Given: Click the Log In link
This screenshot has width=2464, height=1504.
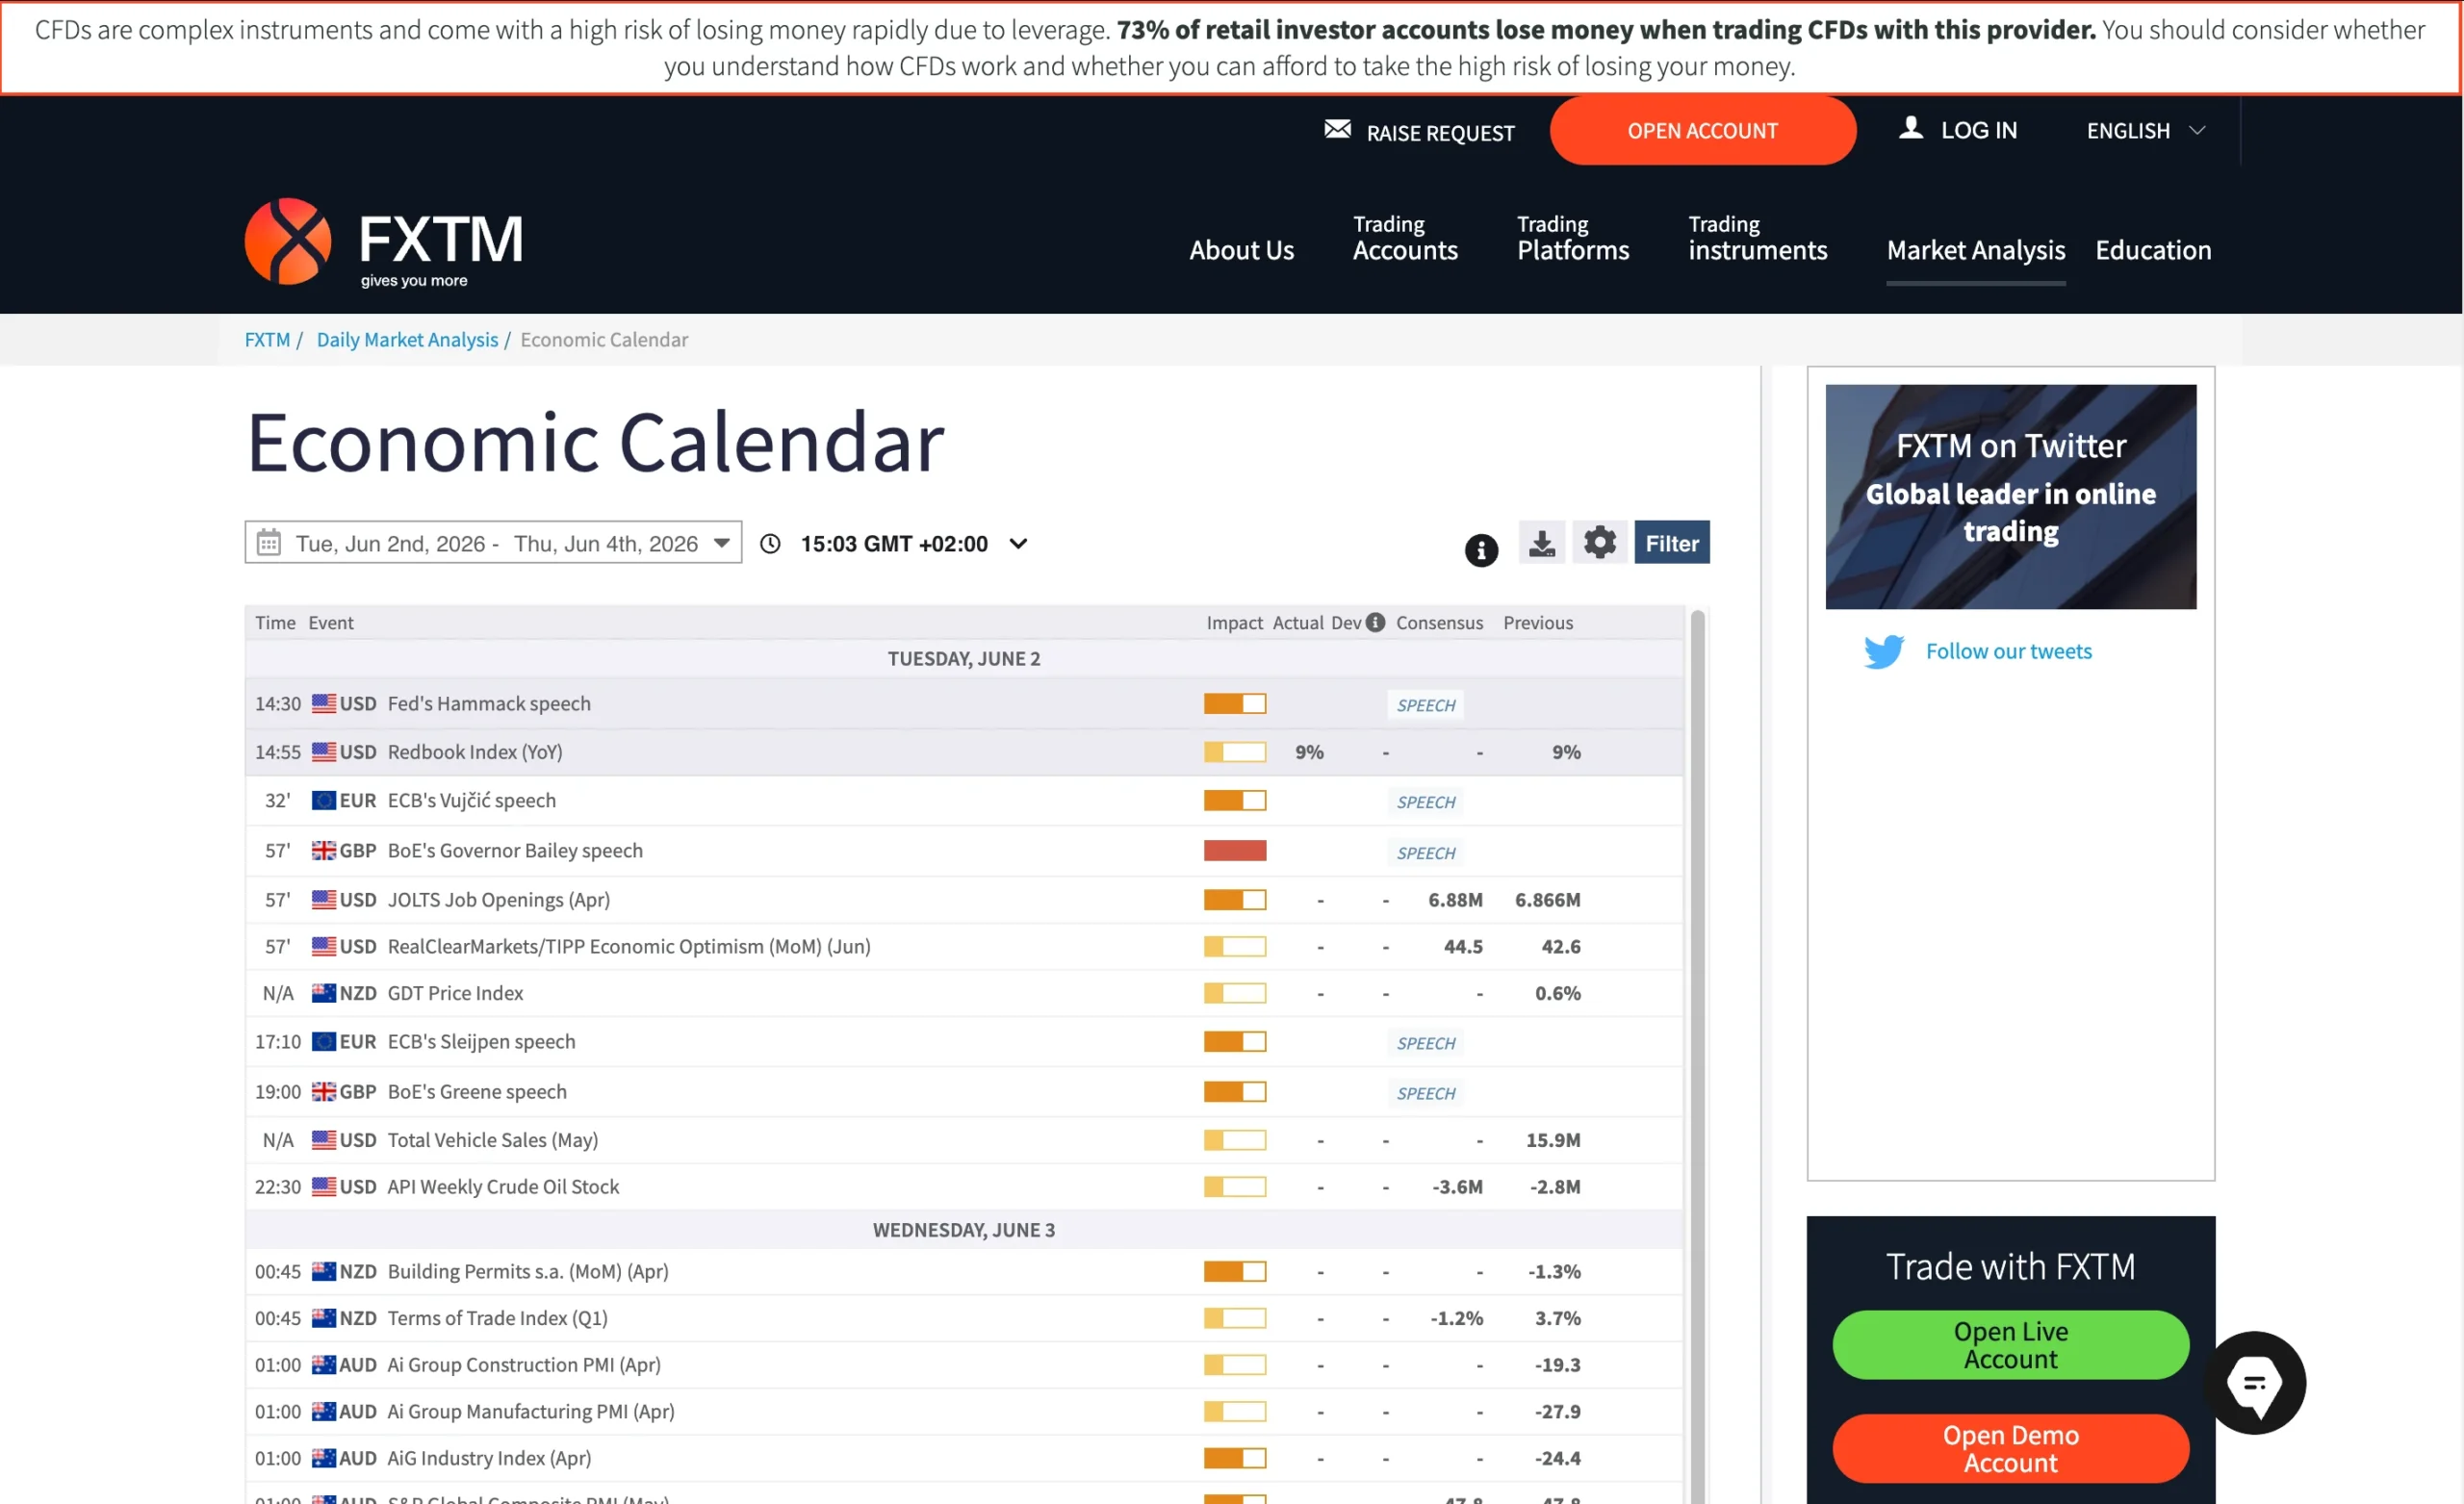Looking at the screenshot, I should pyautogui.click(x=1978, y=130).
